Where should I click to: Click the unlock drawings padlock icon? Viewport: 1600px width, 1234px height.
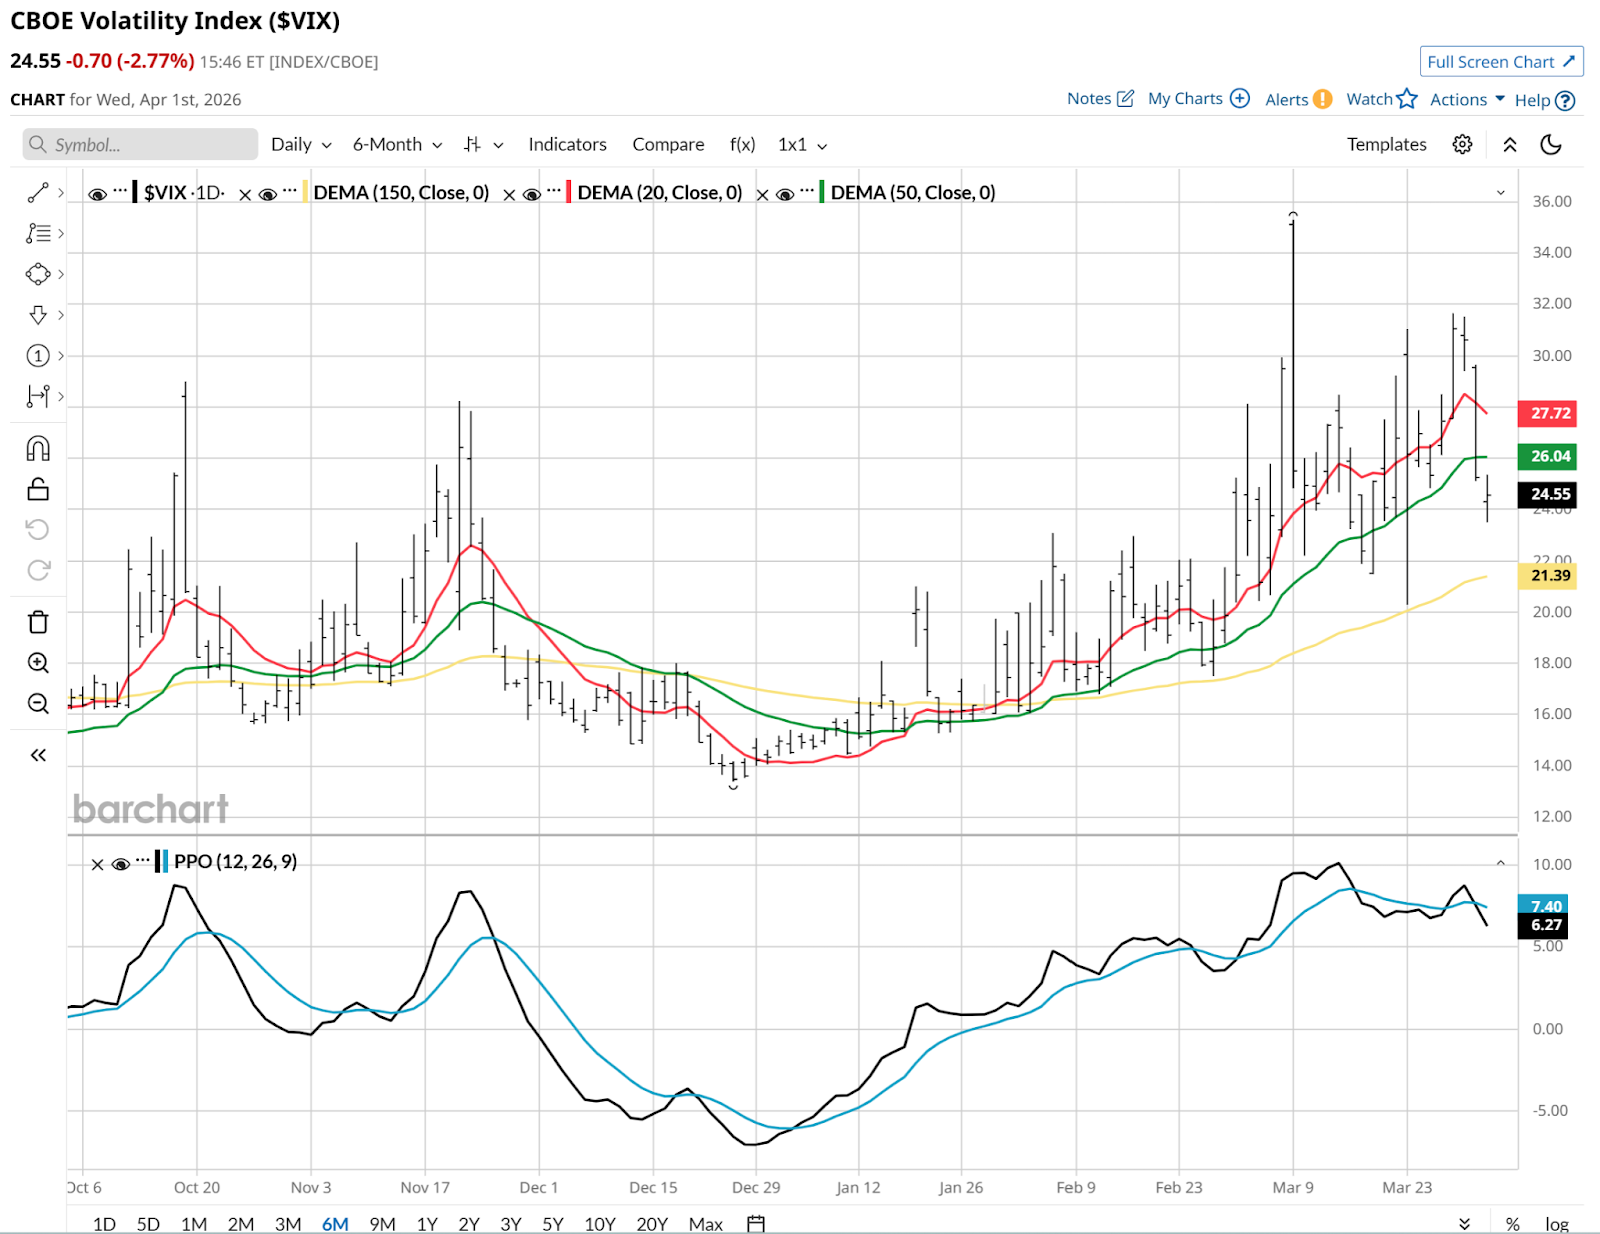coord(38,489)
